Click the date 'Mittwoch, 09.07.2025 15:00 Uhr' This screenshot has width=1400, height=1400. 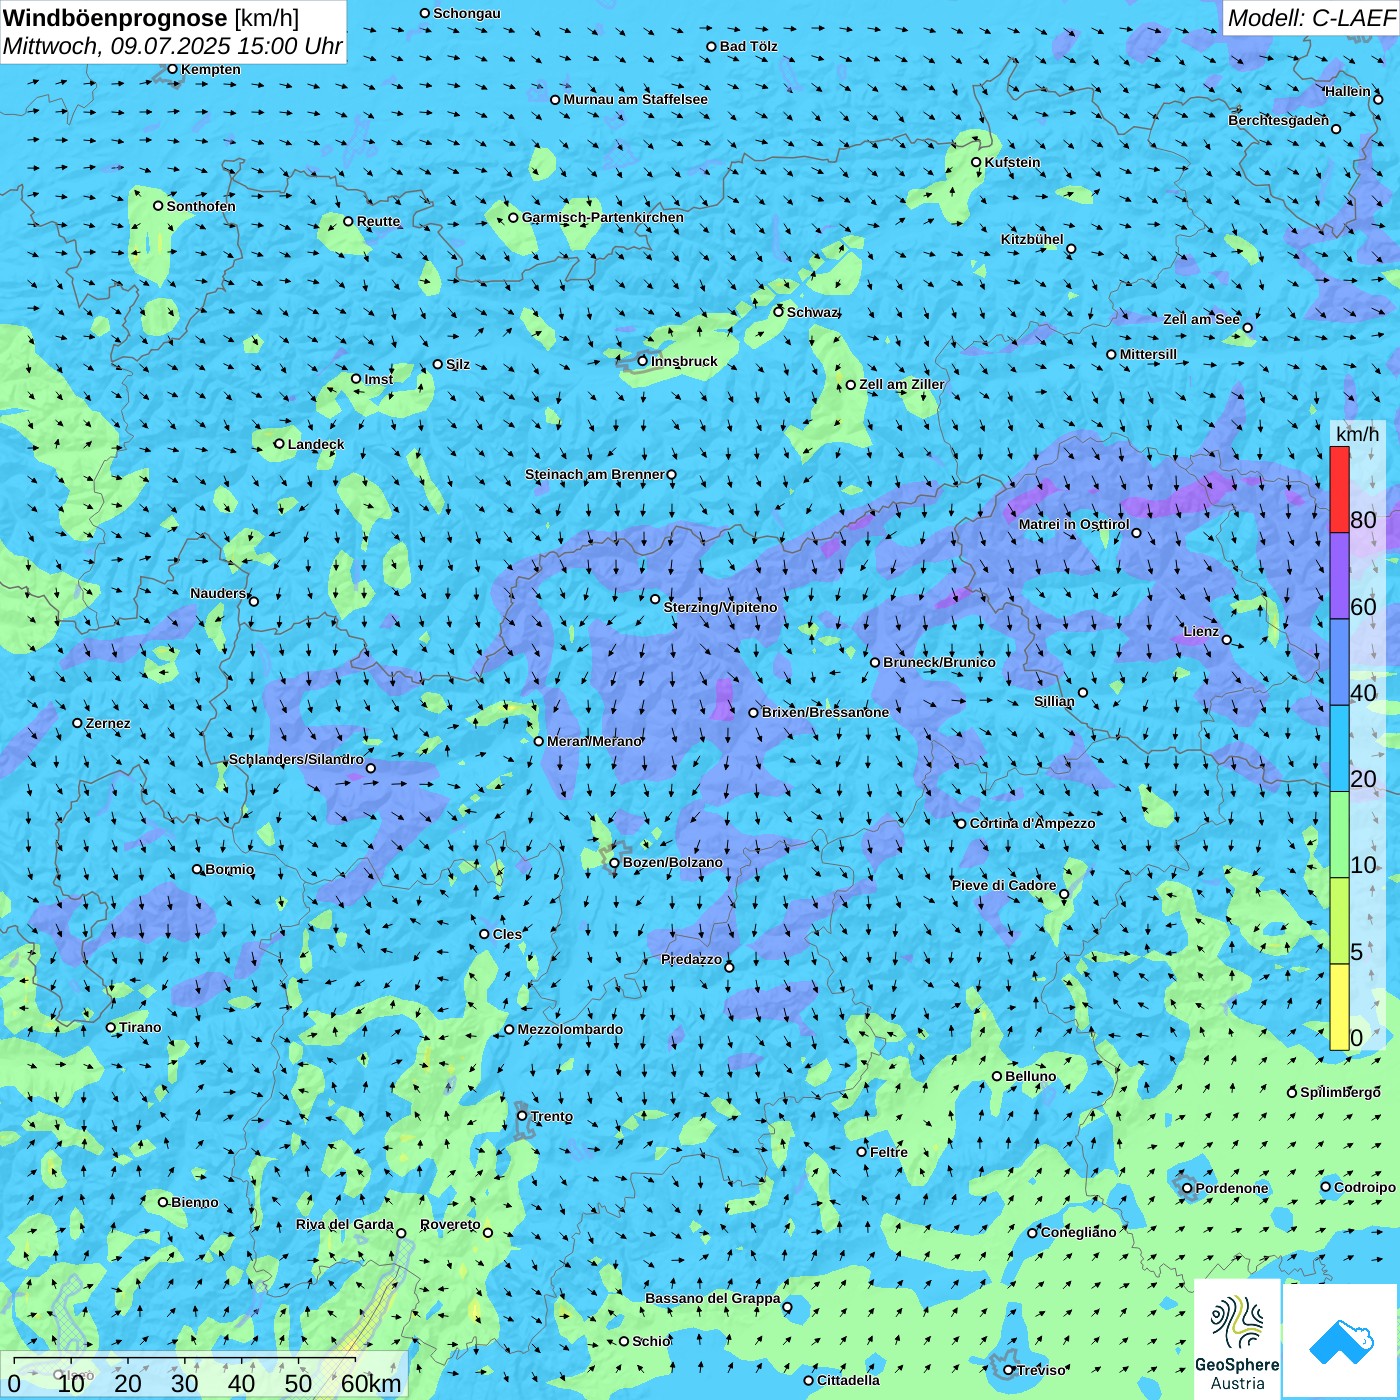click(x=173, y=46)
